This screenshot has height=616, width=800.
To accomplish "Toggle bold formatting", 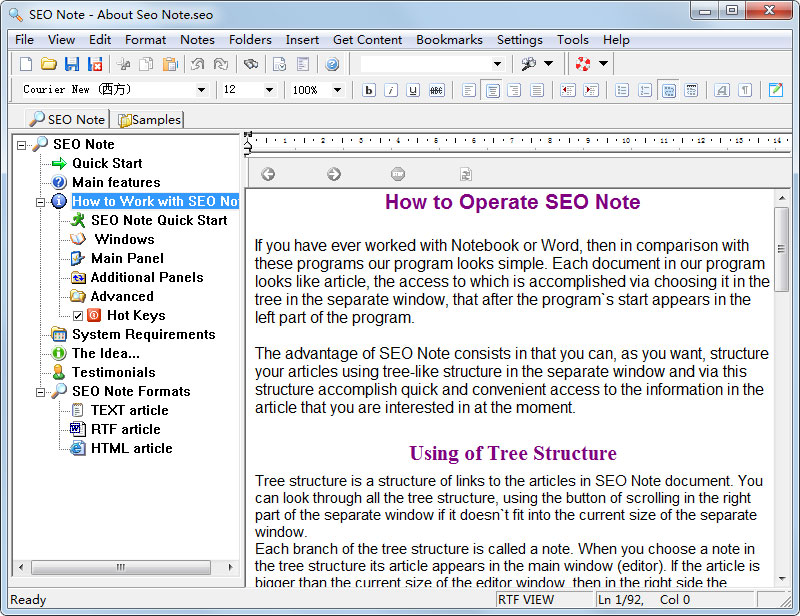I will coord(369,90).
